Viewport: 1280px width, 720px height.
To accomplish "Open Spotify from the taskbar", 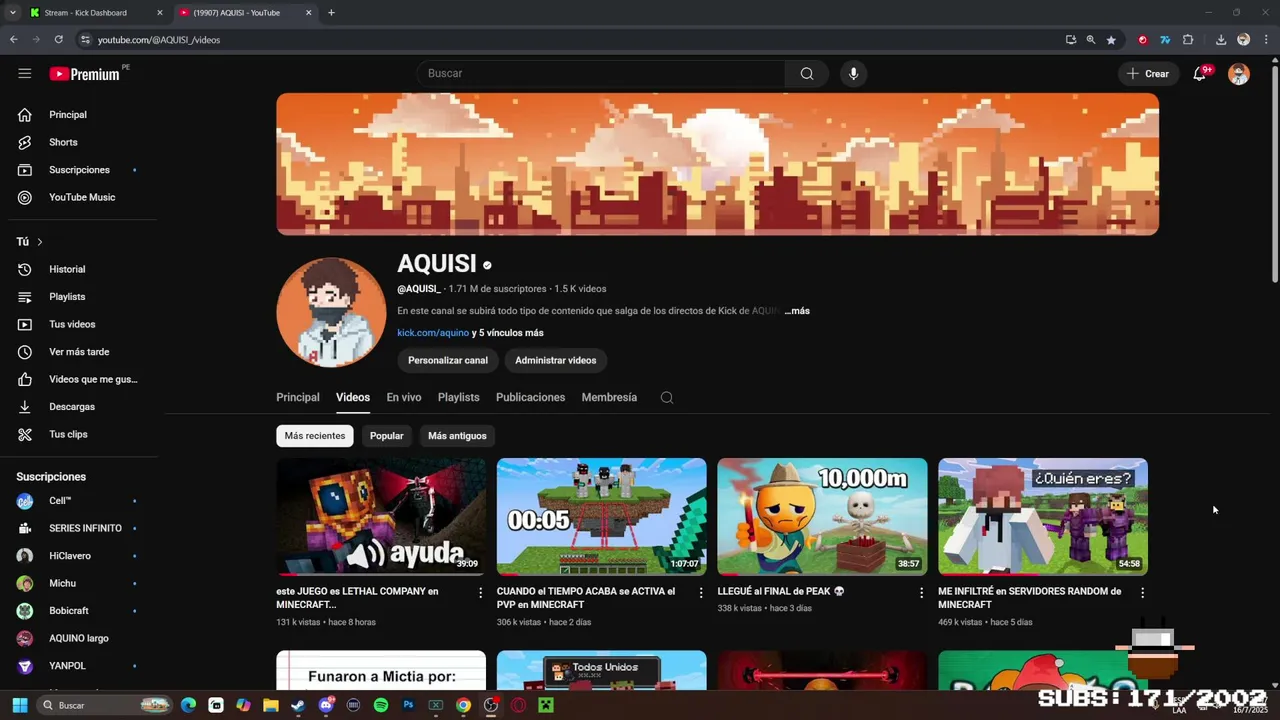I will [x=381, y=705].
